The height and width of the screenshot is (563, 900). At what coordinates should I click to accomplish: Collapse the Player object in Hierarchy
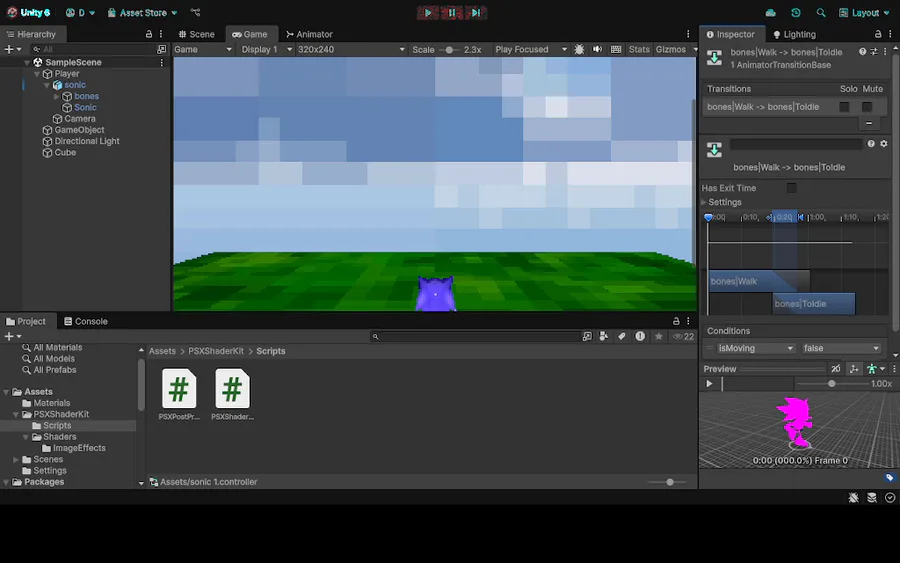tap(37, 73)
